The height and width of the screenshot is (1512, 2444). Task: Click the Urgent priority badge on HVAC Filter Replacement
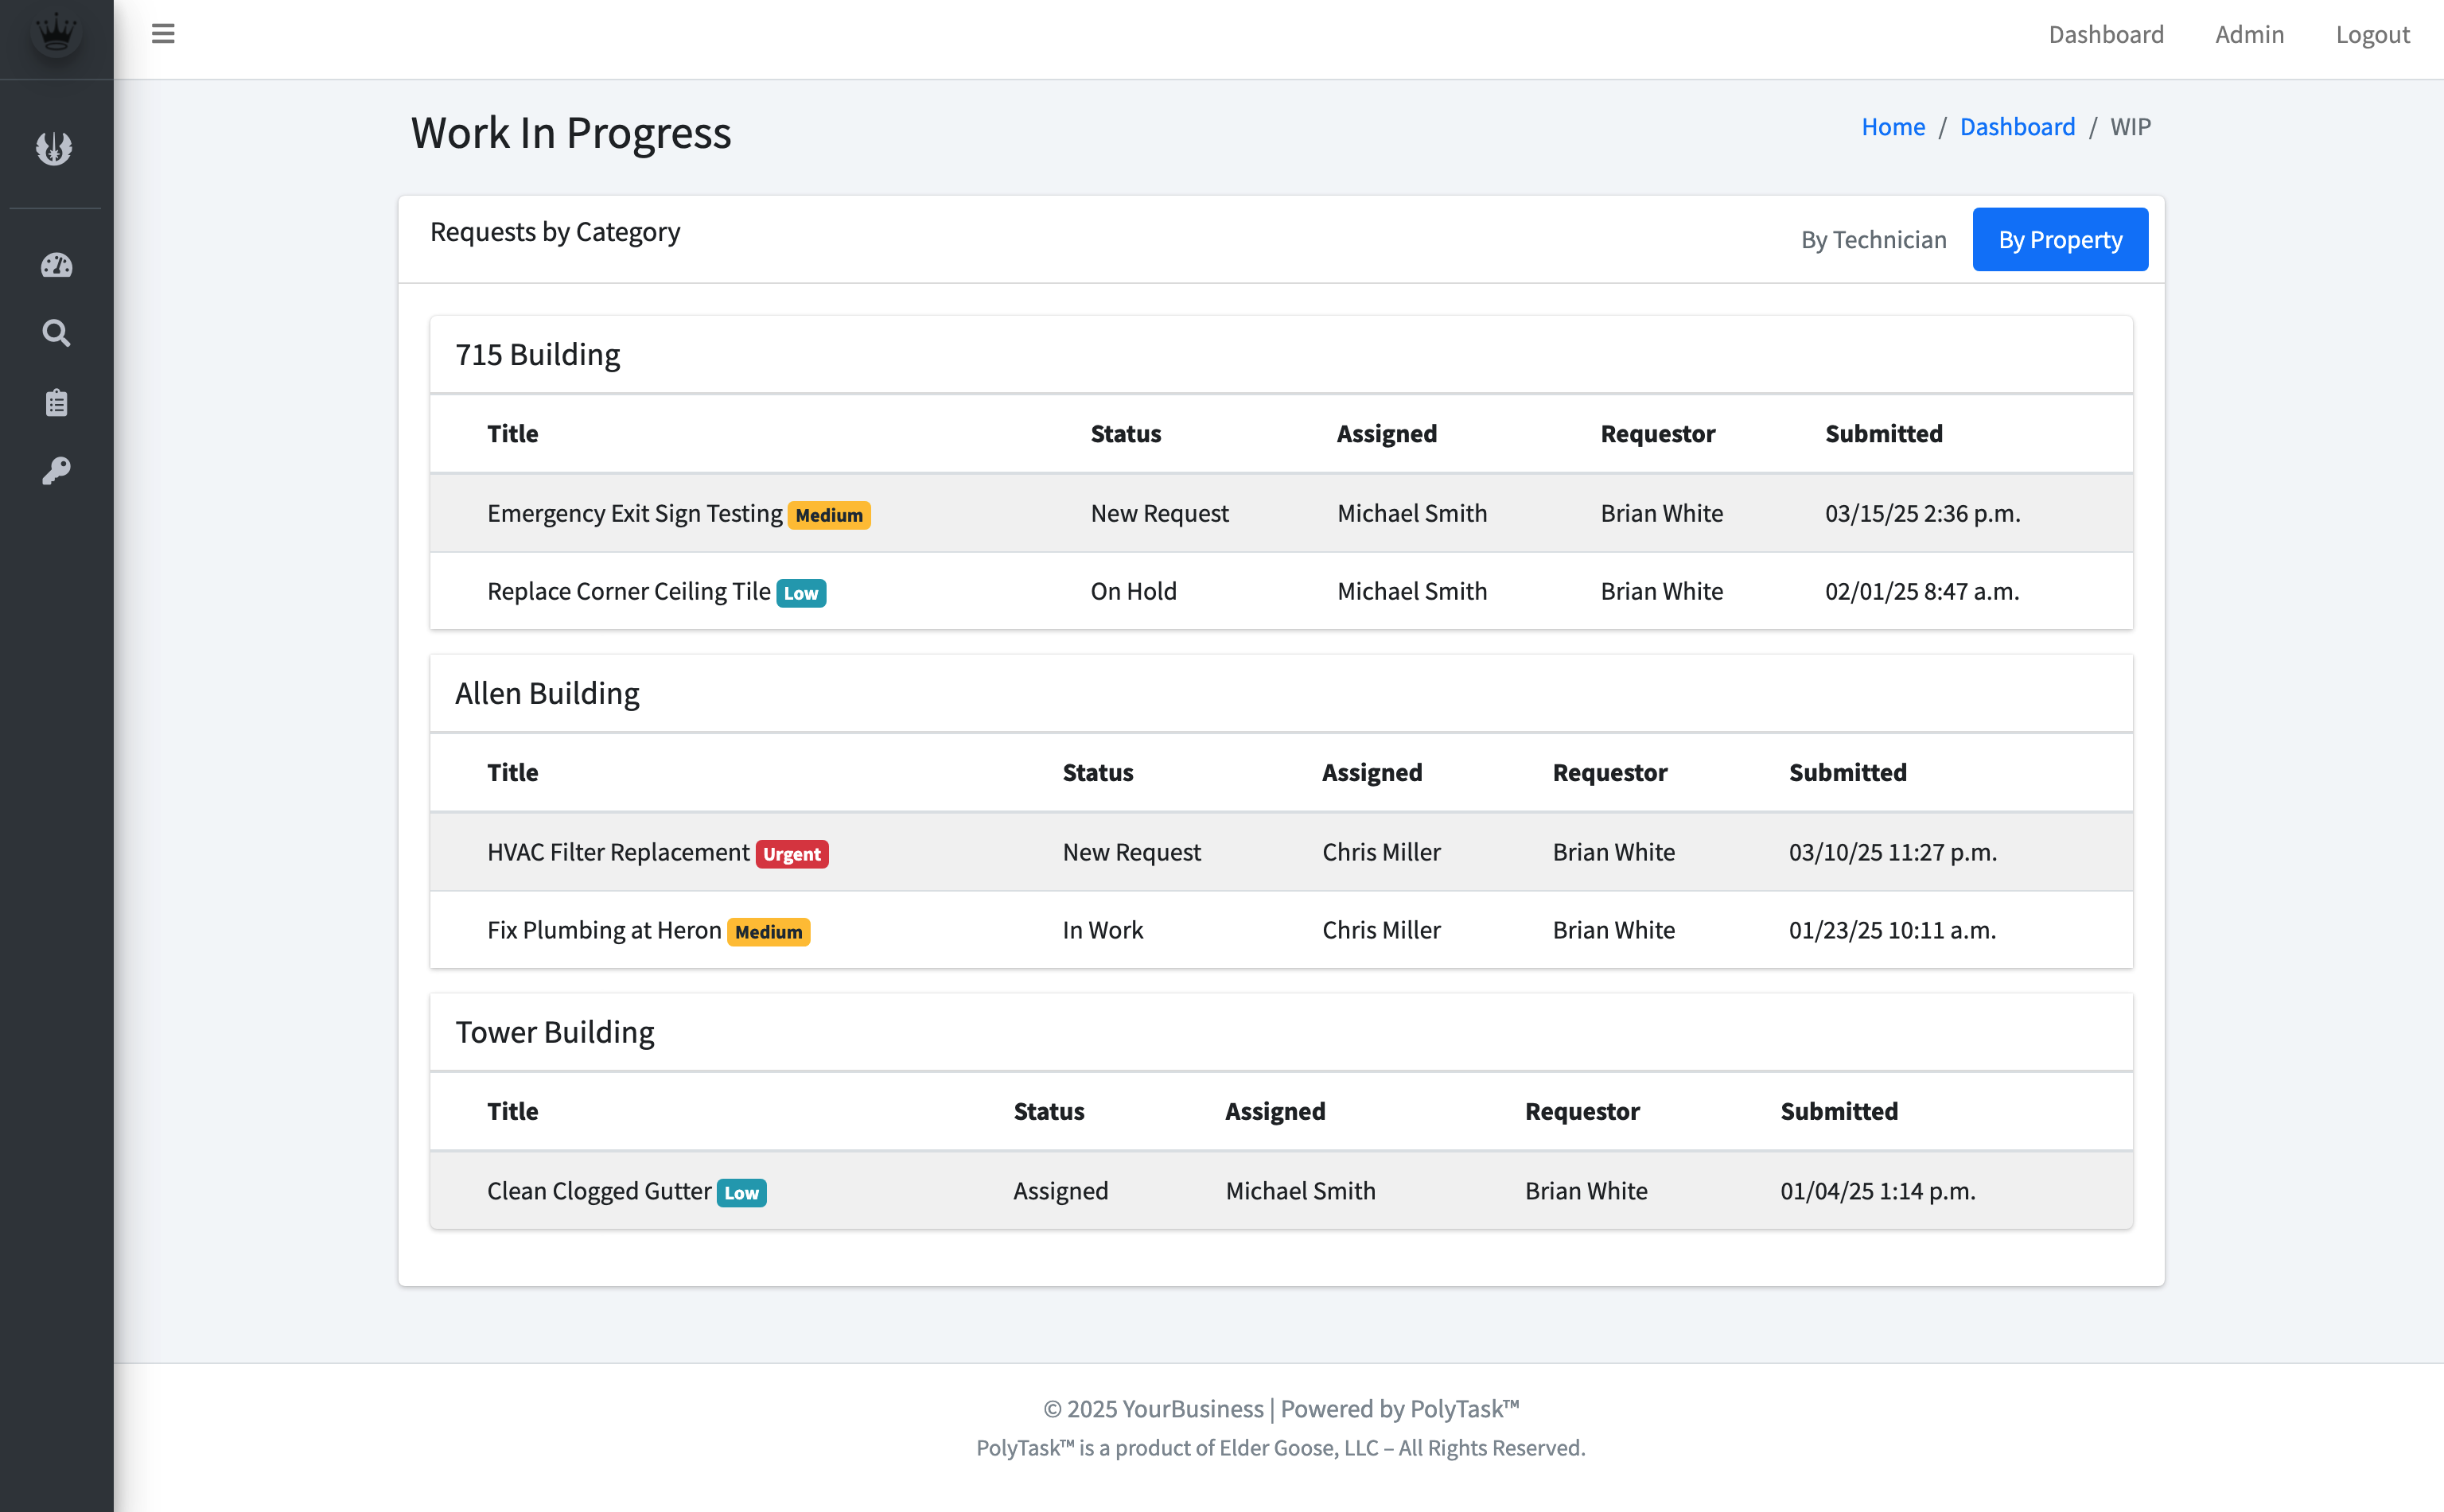click(792, 854)
